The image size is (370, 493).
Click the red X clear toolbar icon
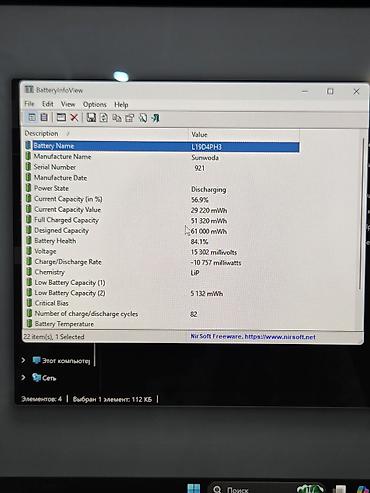[x=74, y=118]
